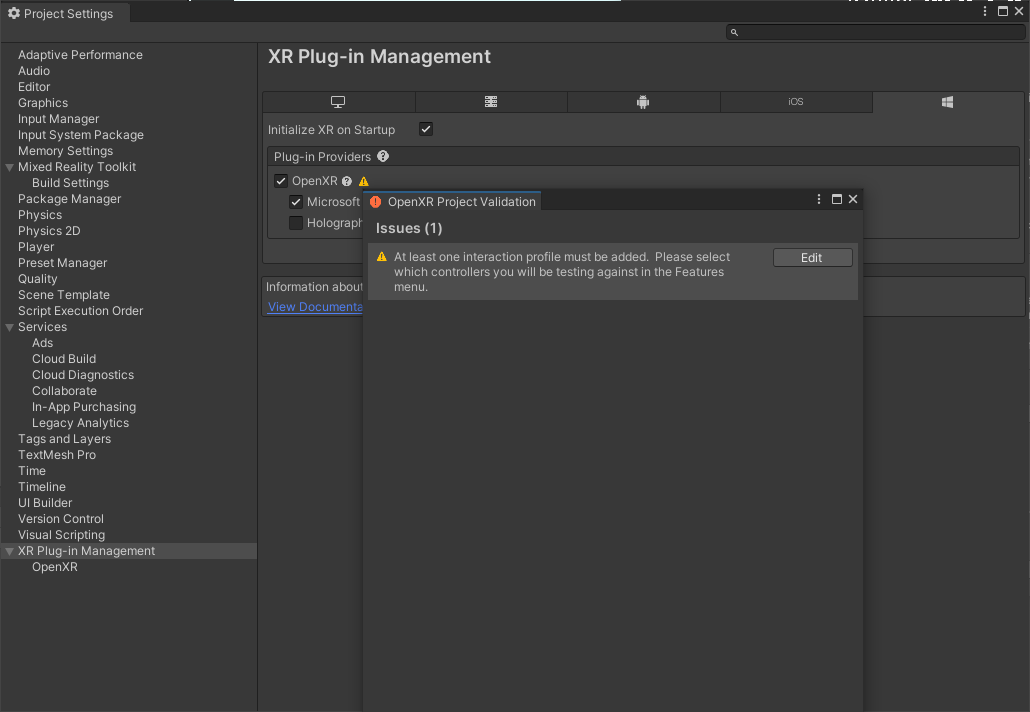Screen dimensions: 1030x712
Task: Select the Windows UWP platform tab
Action: (x=947, y=102)
